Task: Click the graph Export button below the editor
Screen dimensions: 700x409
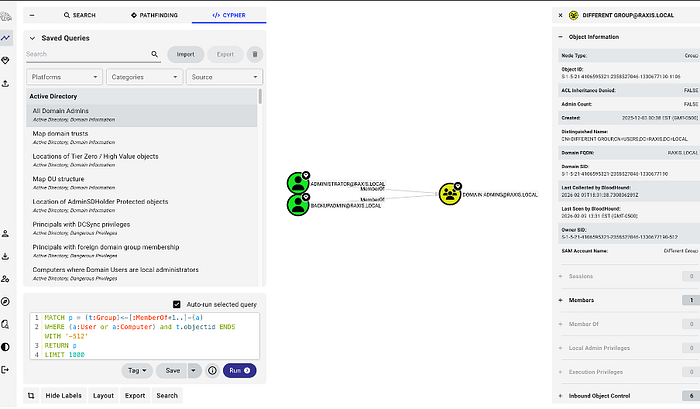Action: (135, 396)
